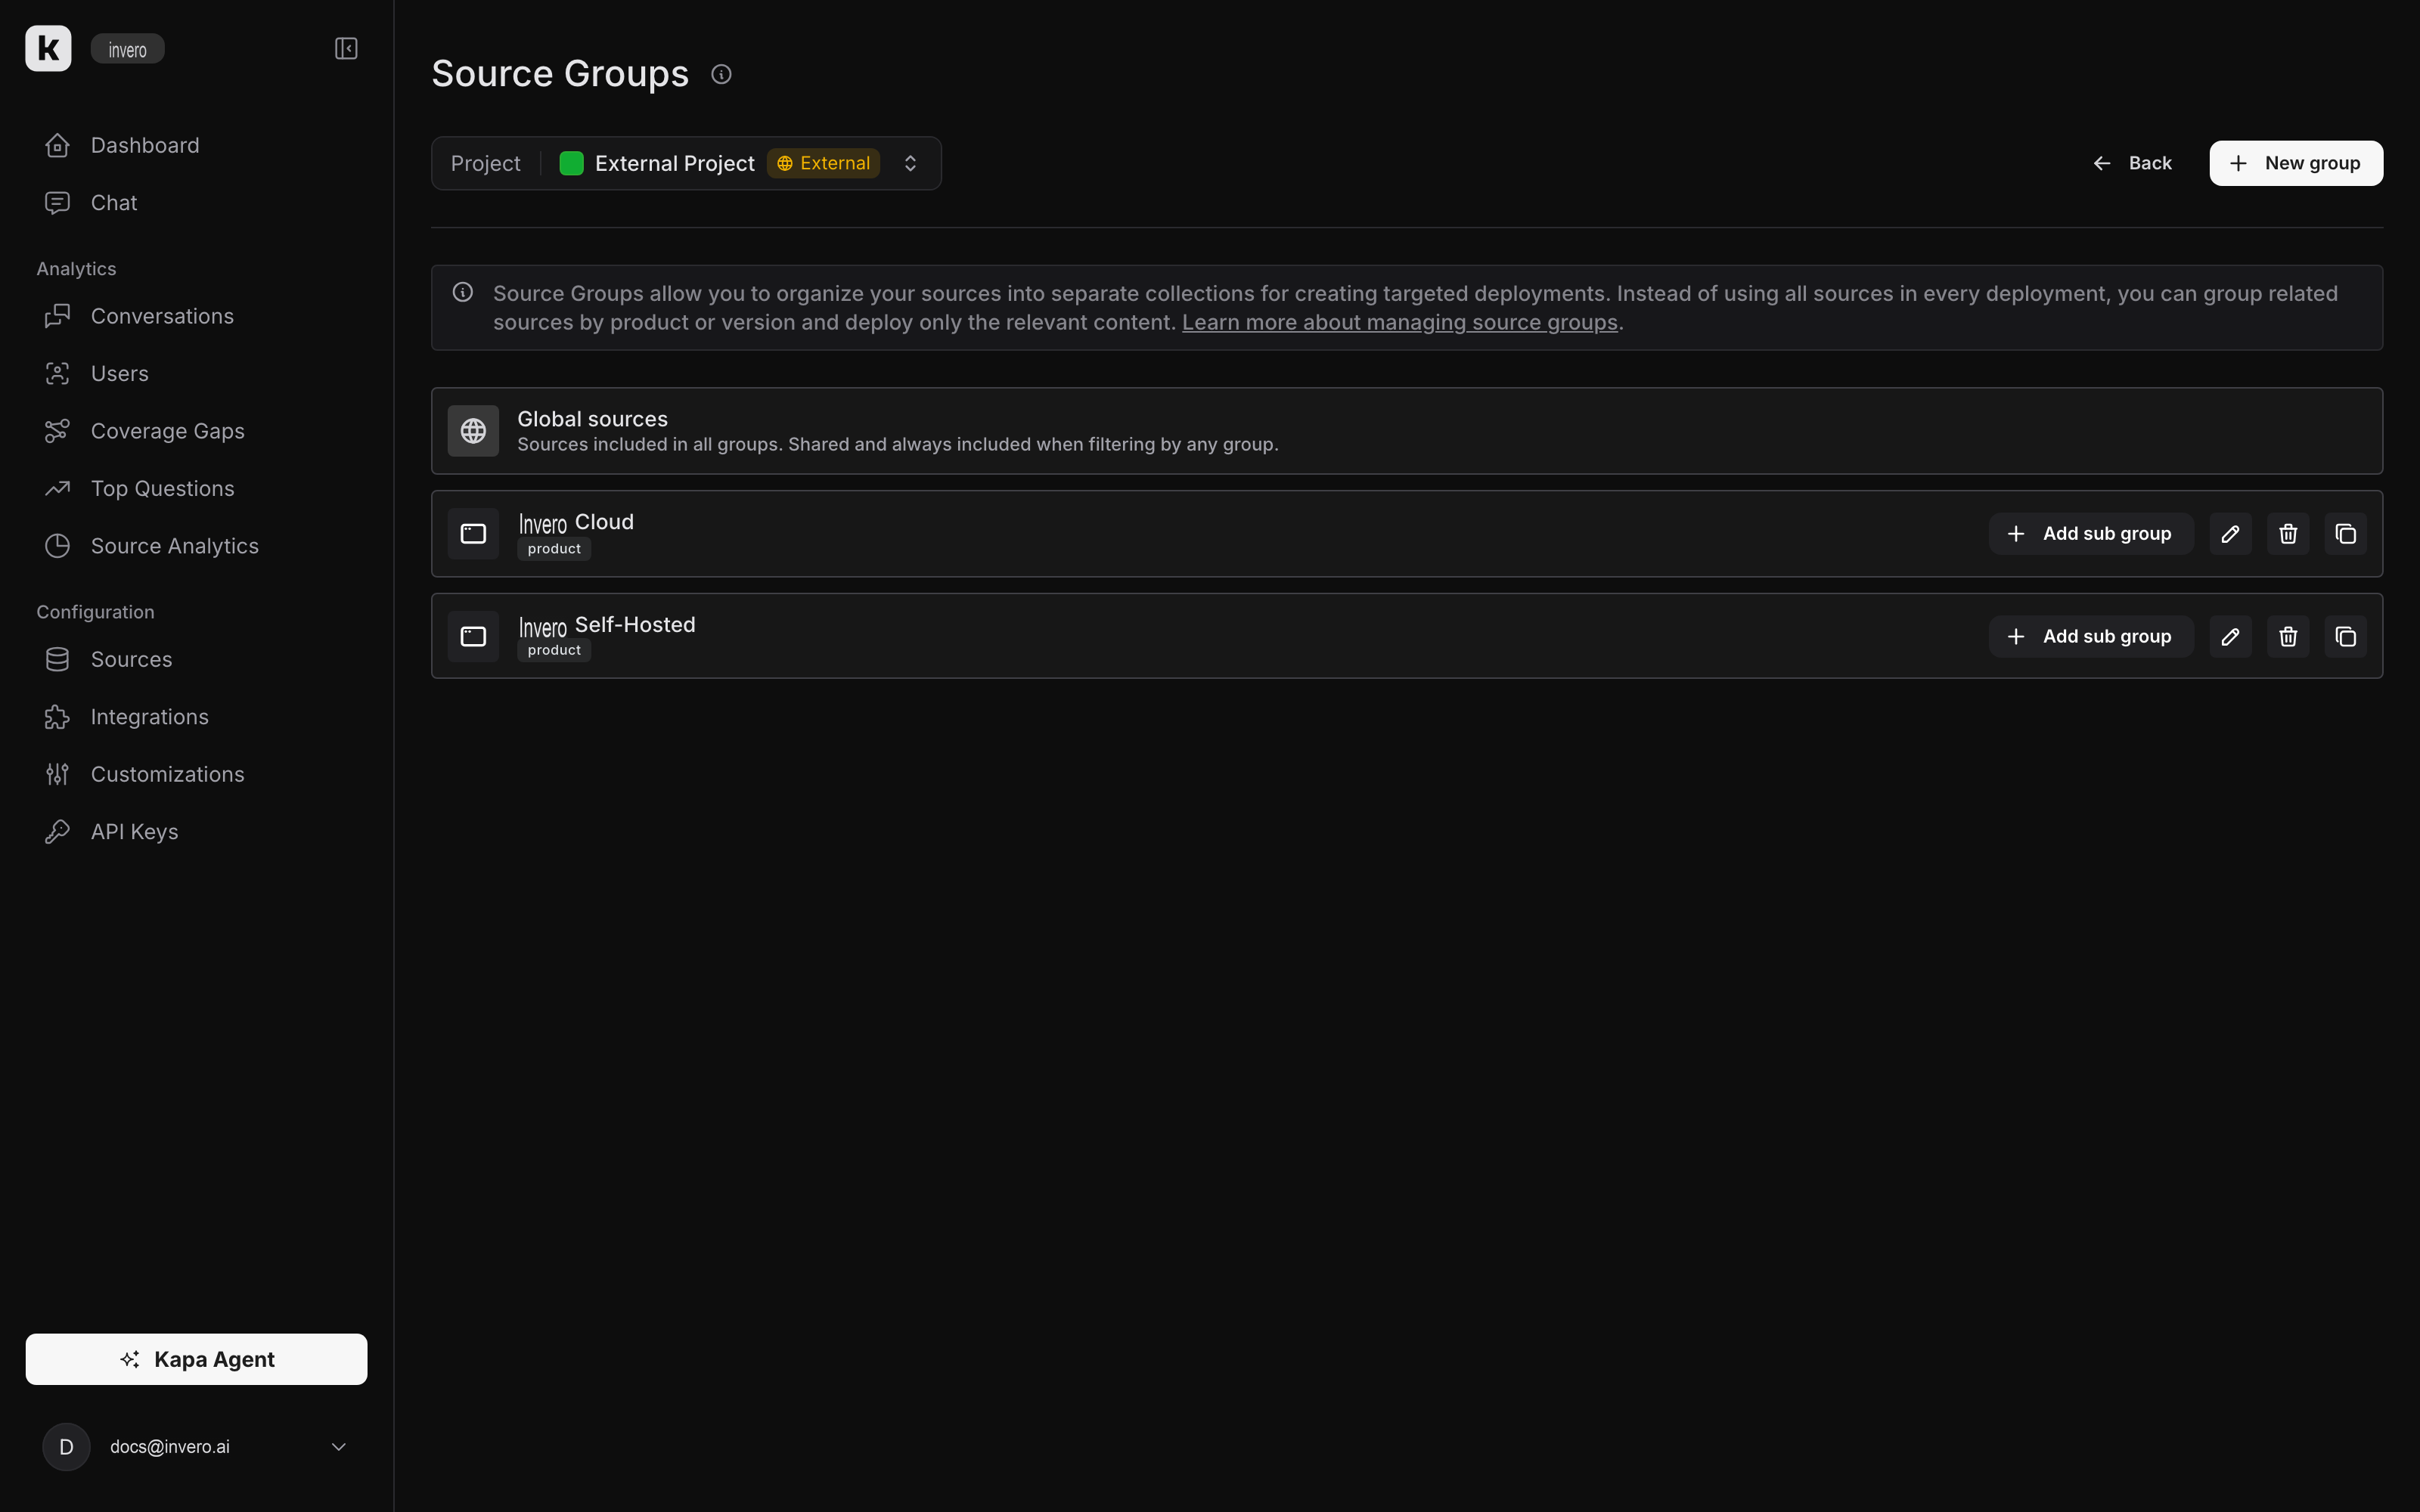Delete the Invero Self-Hosted group
The height and width of the screenshot is (1512, 2420).
[x=2288, y=636]
